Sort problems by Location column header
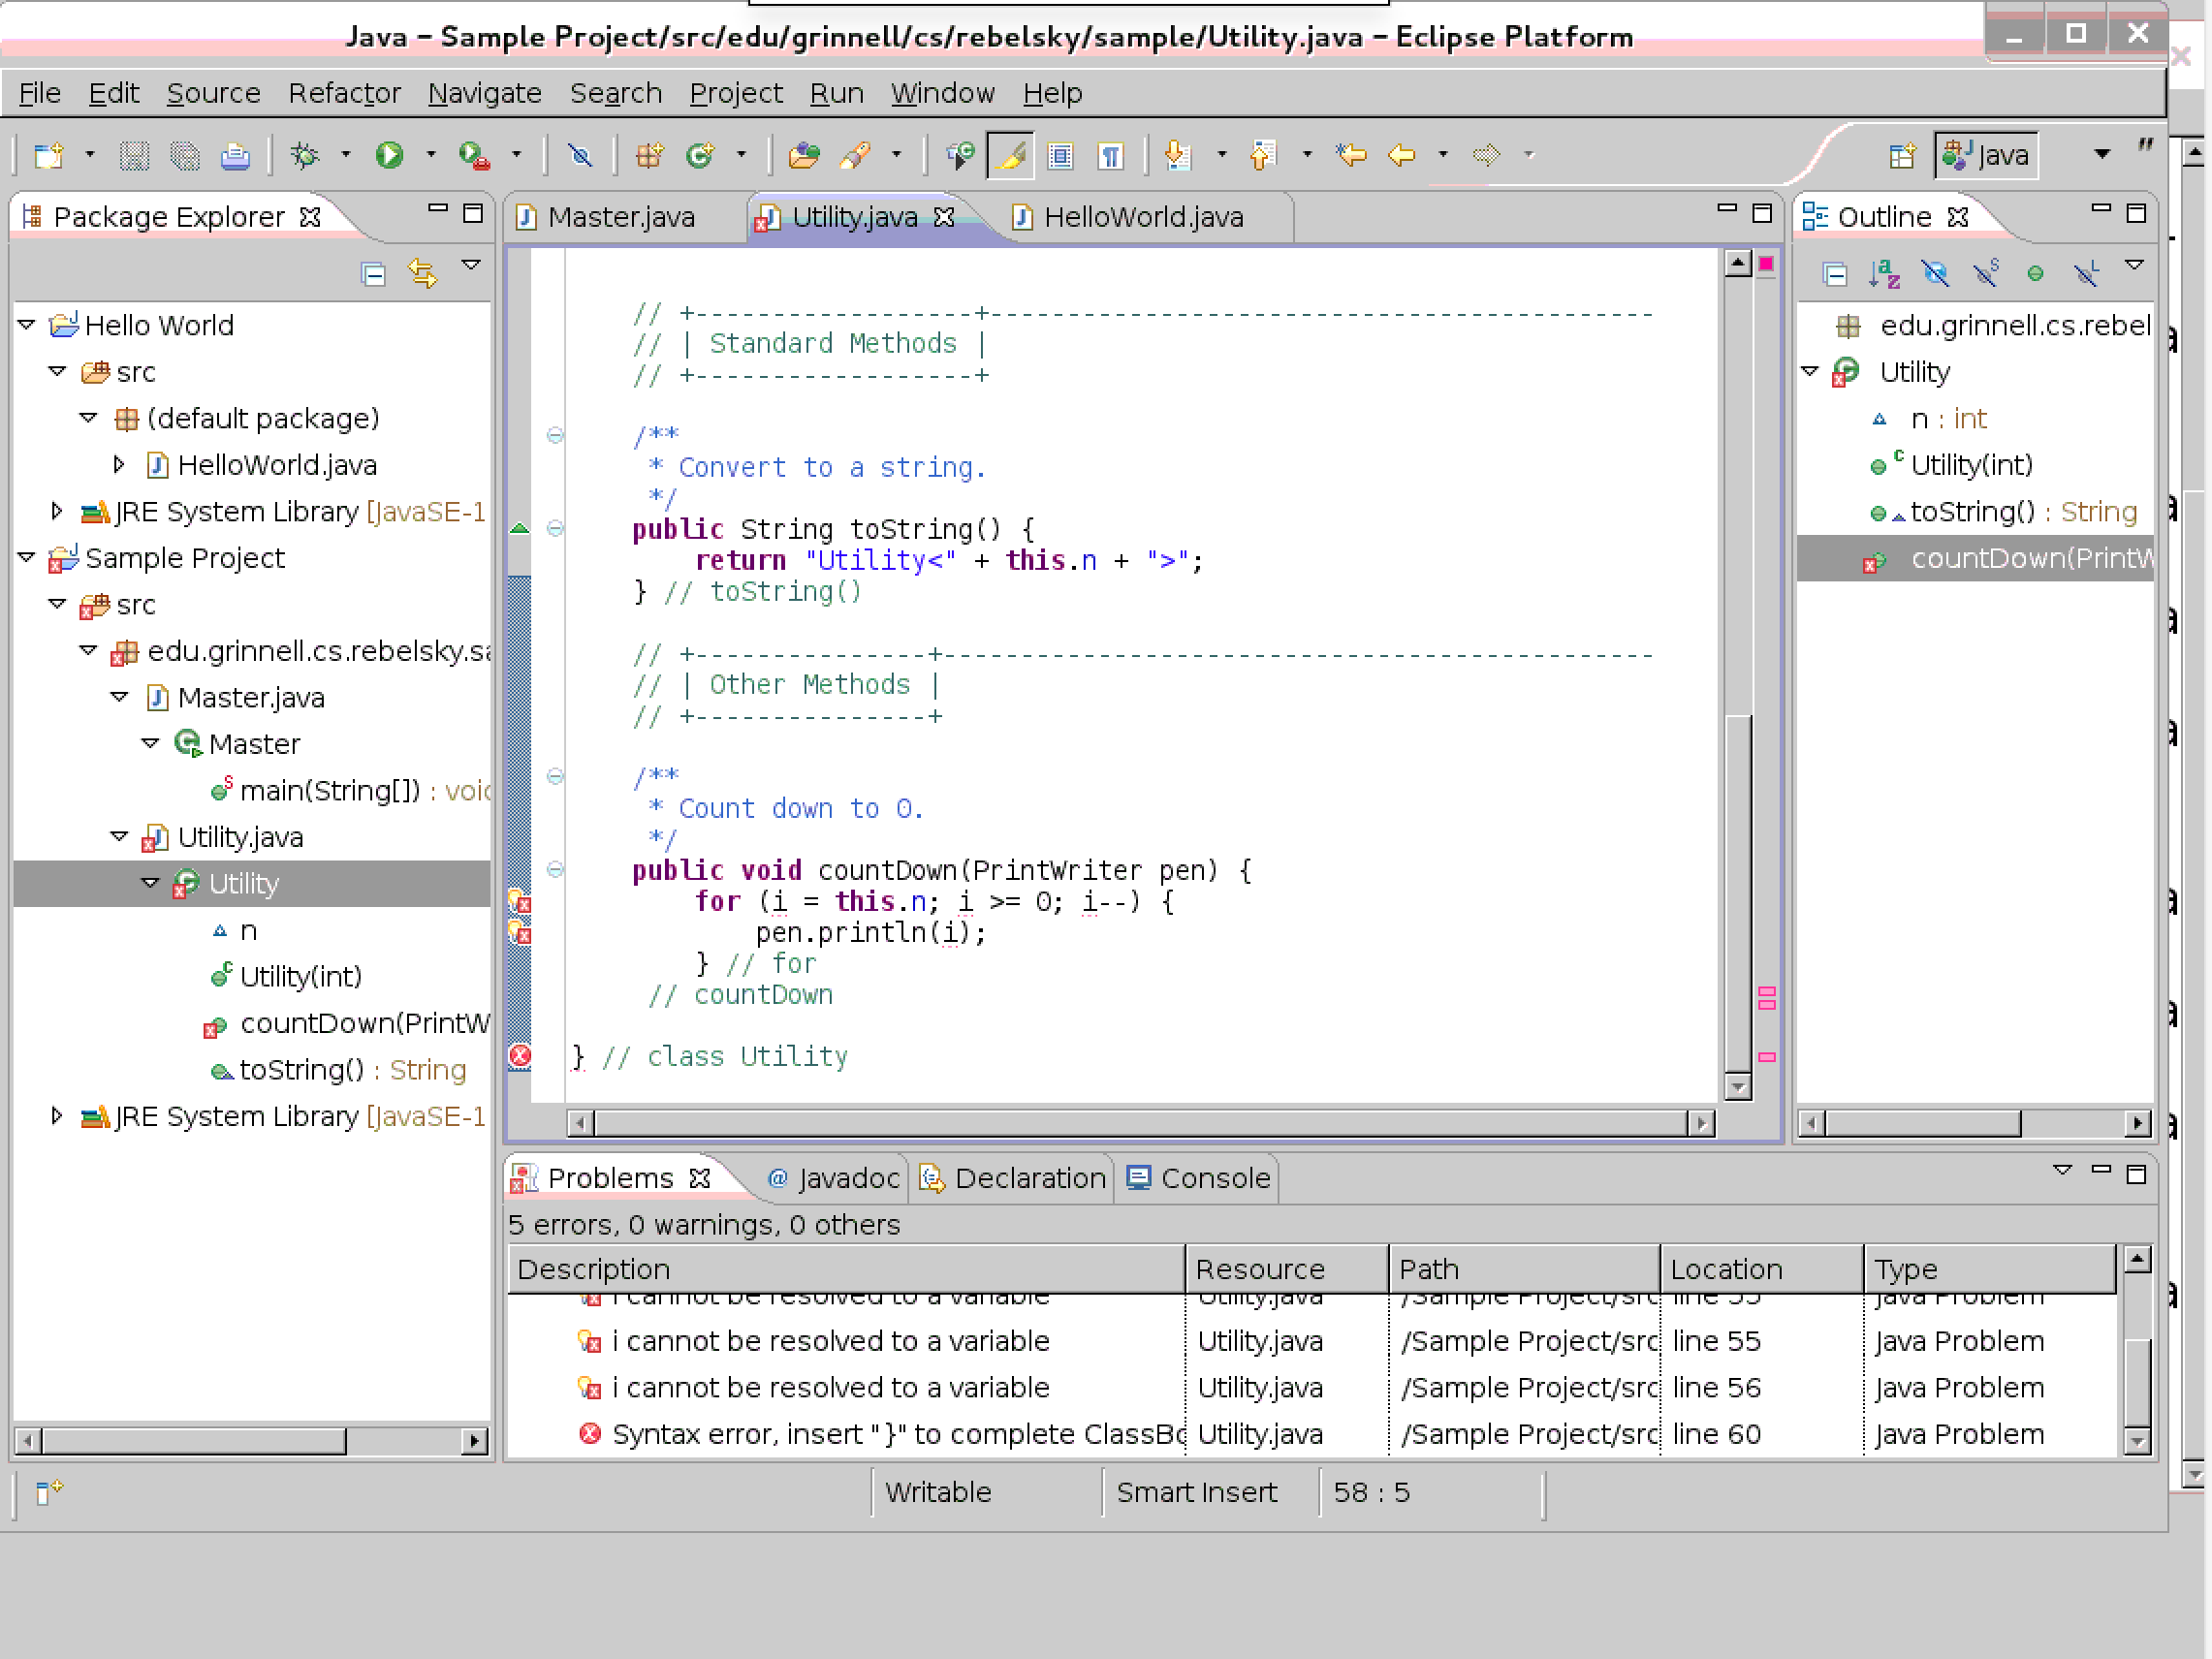The width and height of the screenshot is (2212, 1659). tap(1762, 1269)
